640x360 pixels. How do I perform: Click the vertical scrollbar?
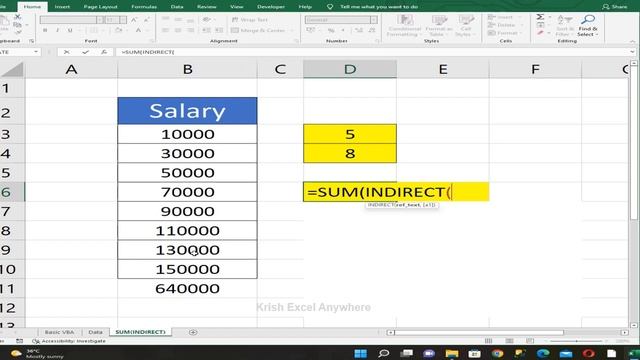(x=633, y=143)
